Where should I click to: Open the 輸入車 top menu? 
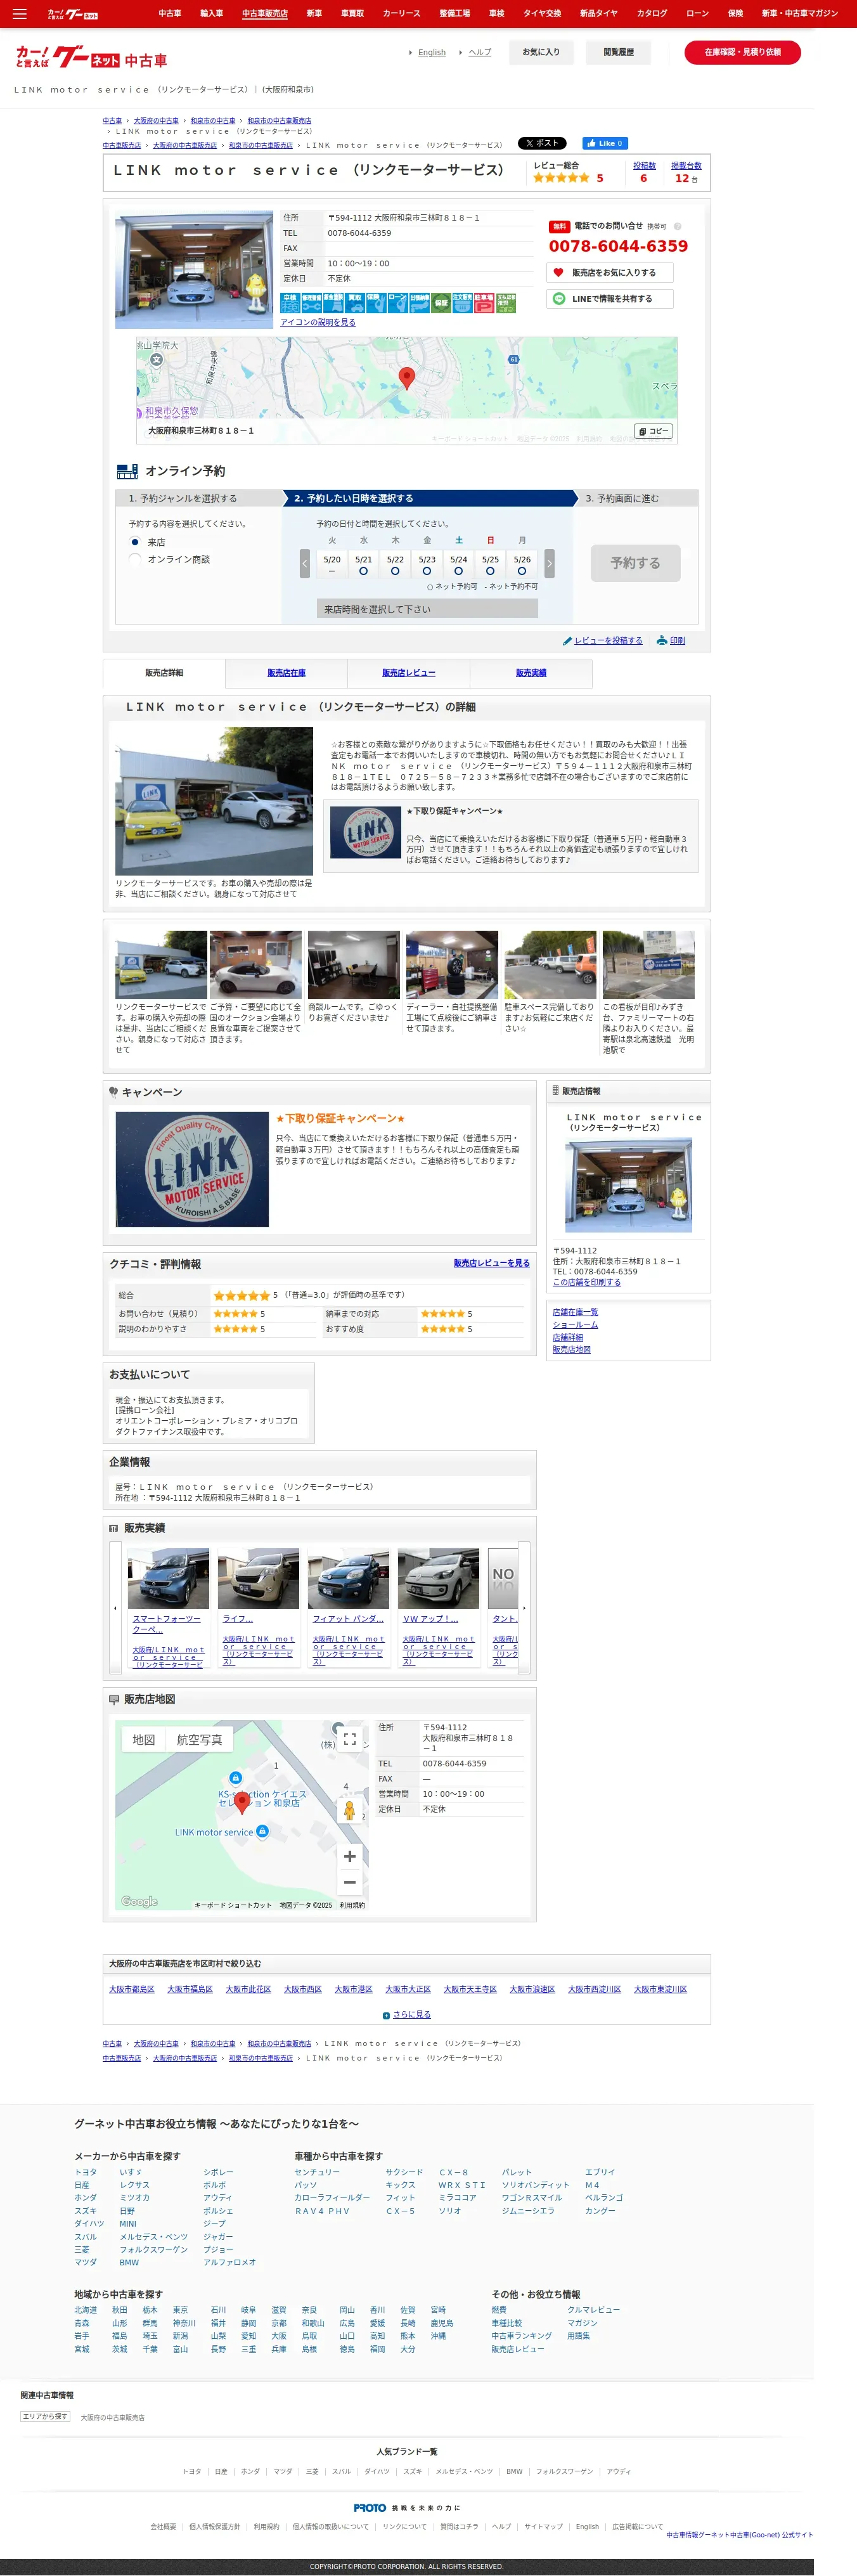pyautogui.click(x=212, y=13)
